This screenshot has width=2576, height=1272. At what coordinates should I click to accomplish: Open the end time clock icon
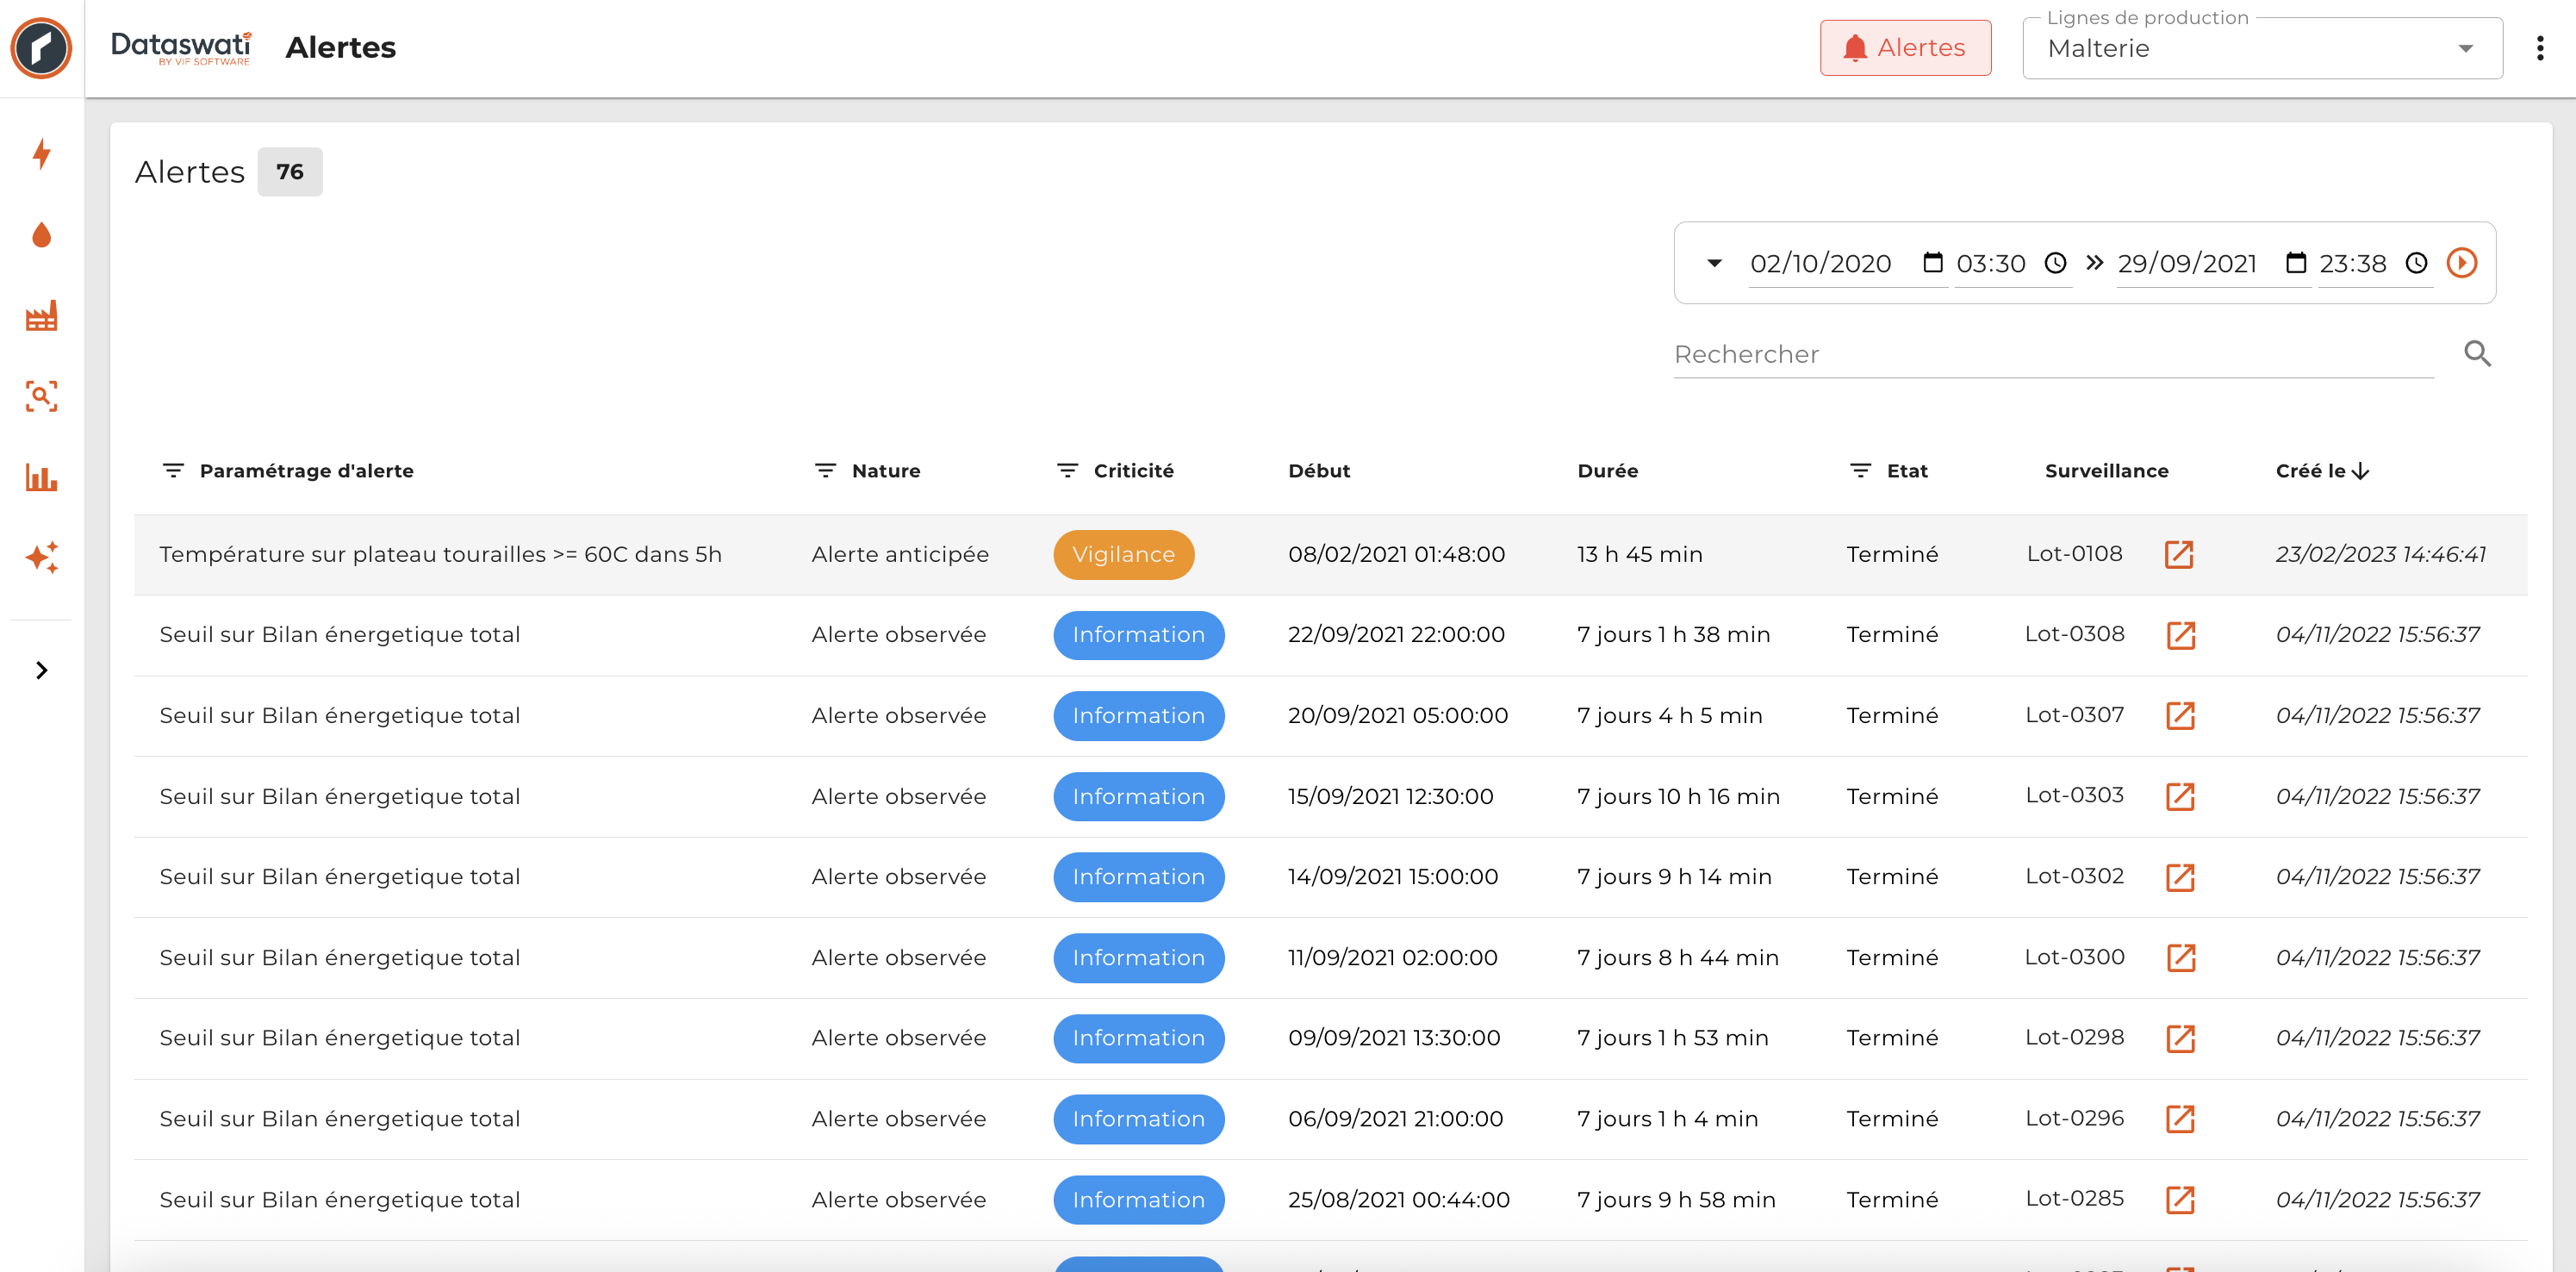coord(2416,263)
